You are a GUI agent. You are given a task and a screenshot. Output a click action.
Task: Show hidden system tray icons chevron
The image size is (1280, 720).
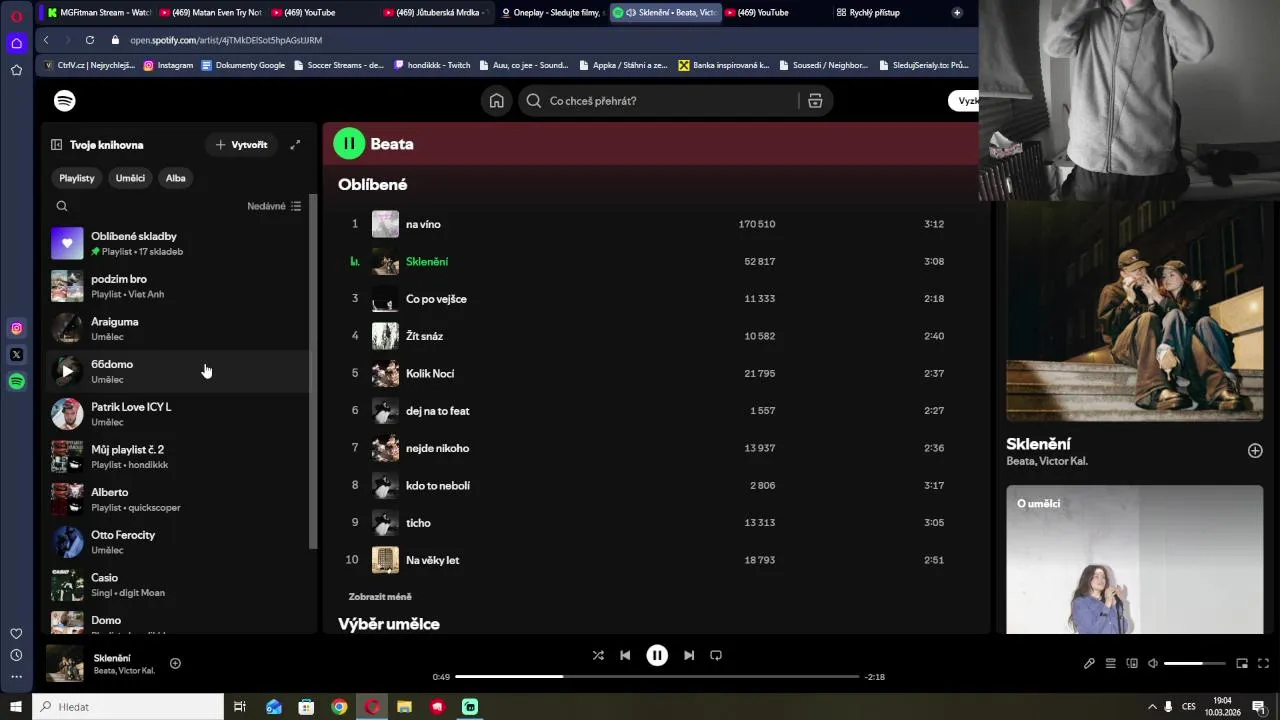click(1152, 707)
